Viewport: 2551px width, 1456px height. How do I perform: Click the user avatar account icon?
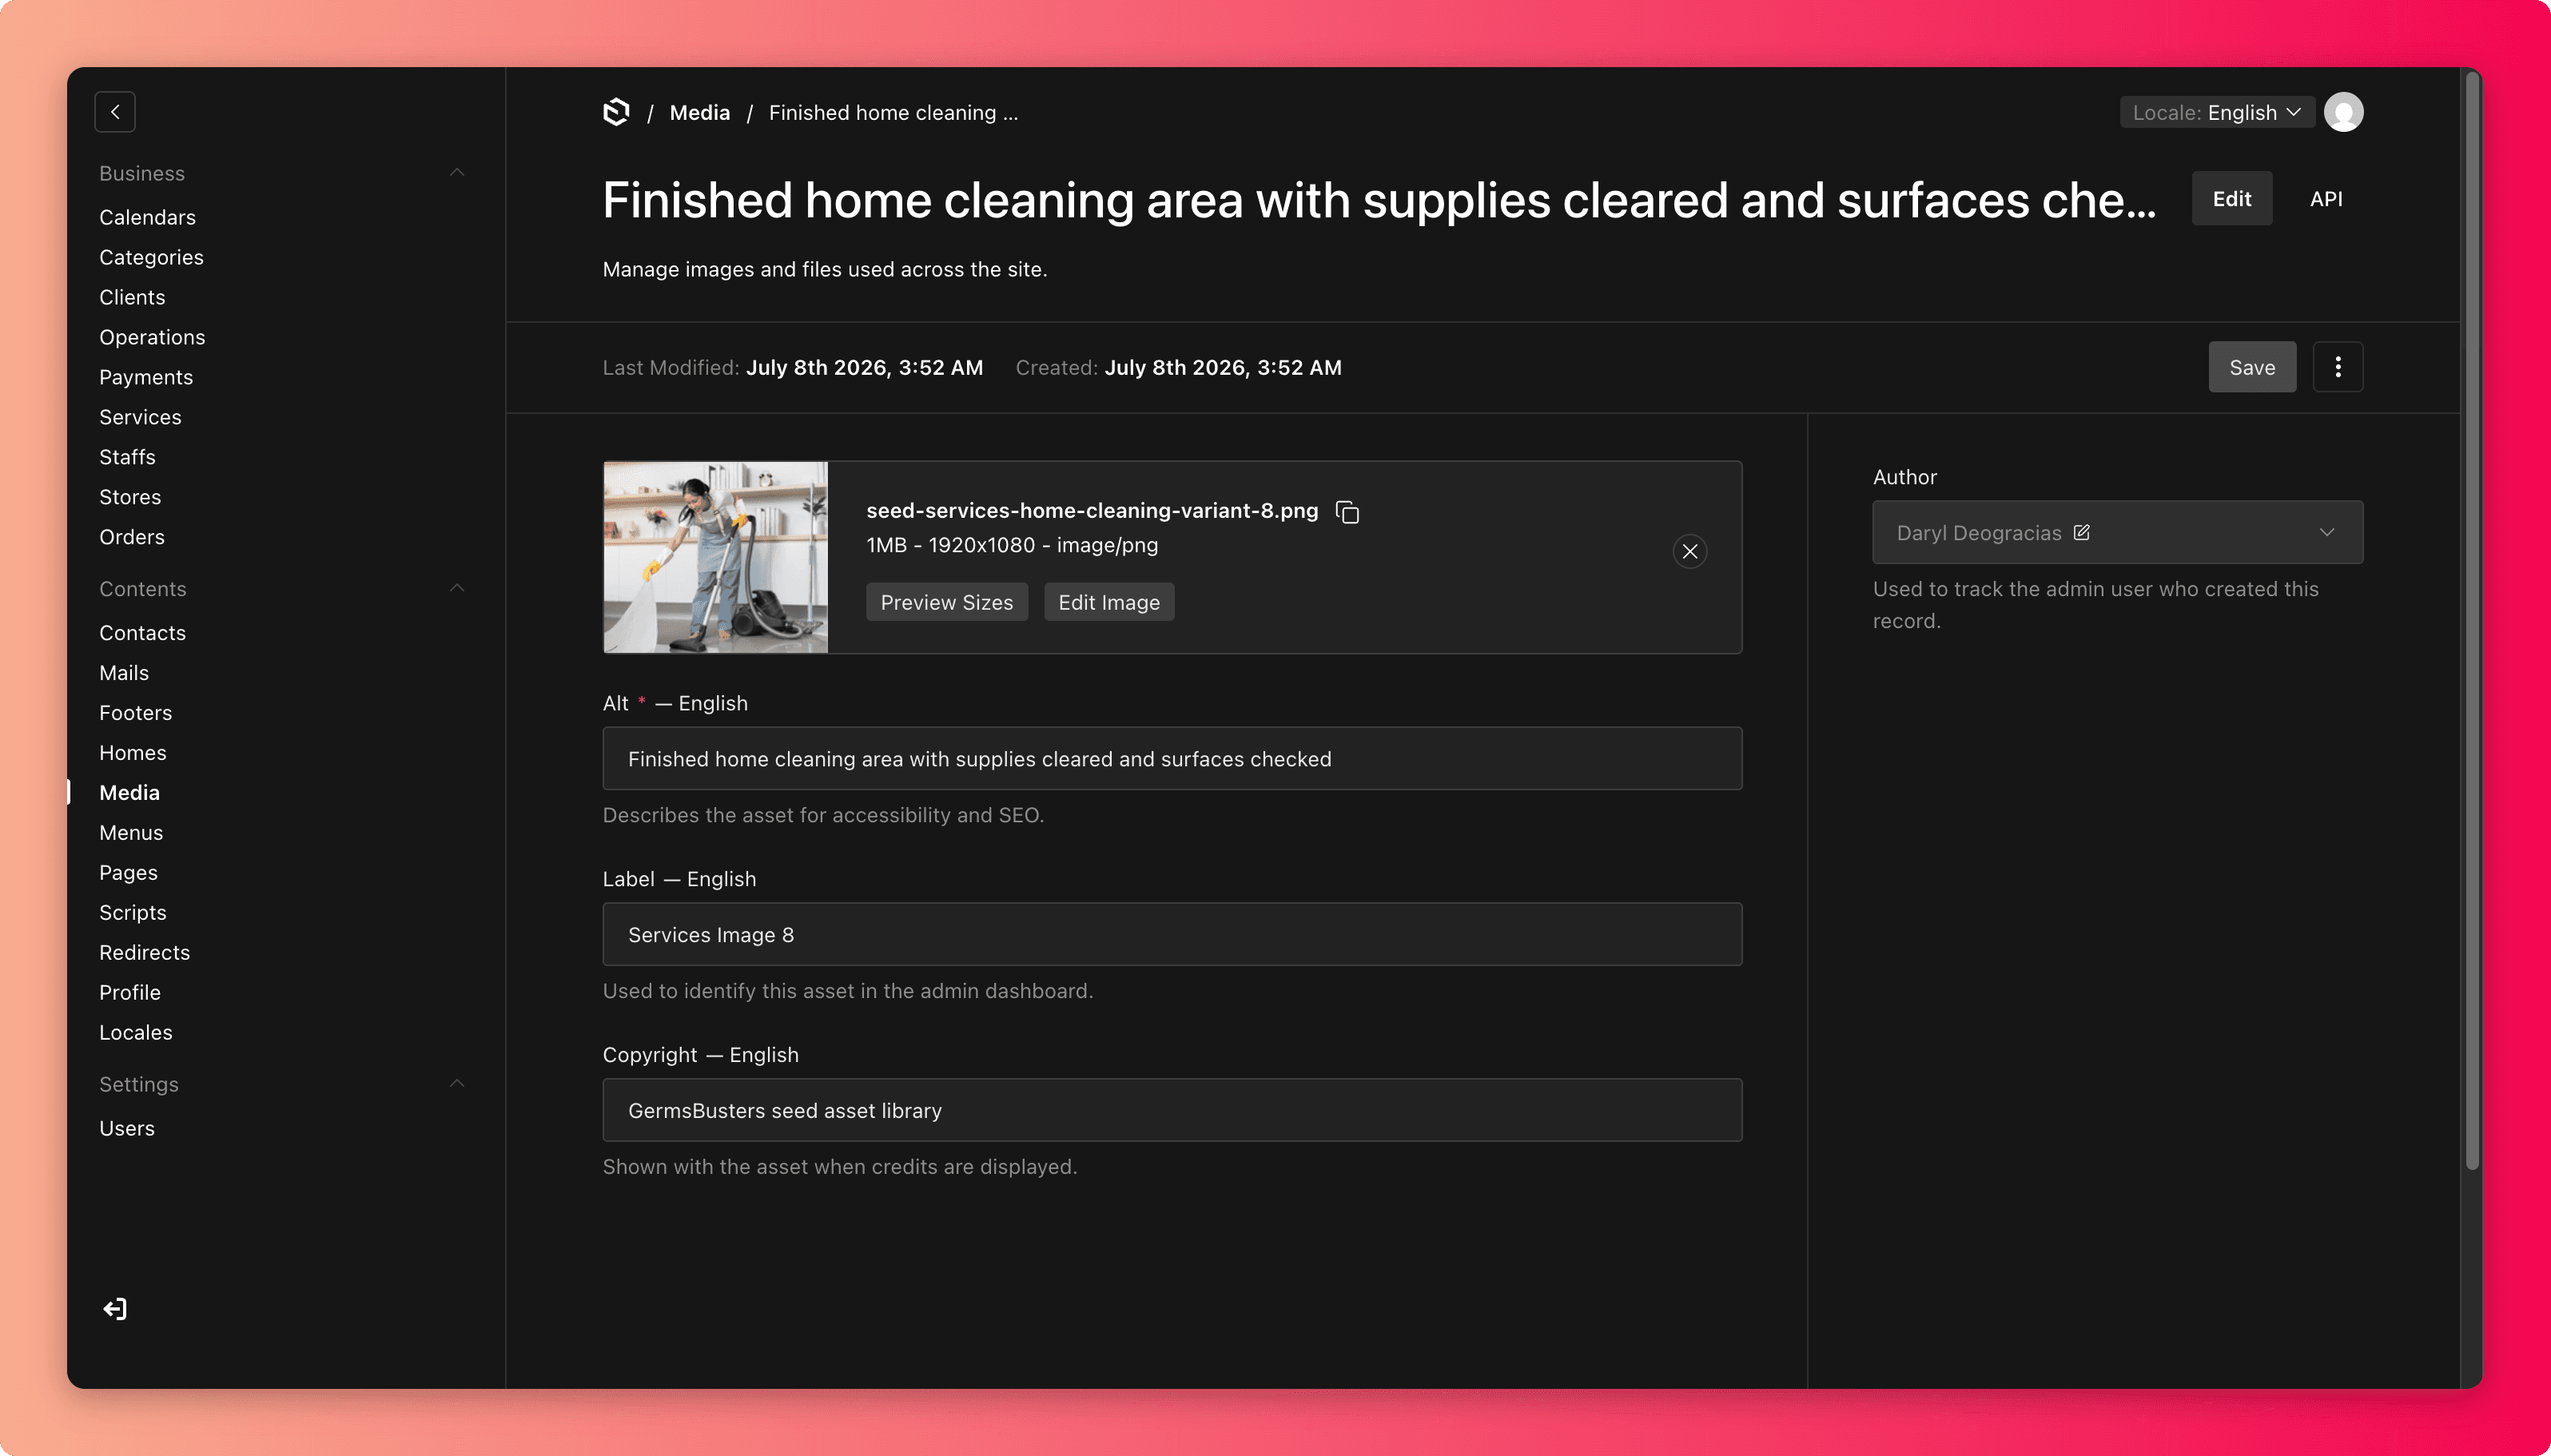pos(2344,112)
